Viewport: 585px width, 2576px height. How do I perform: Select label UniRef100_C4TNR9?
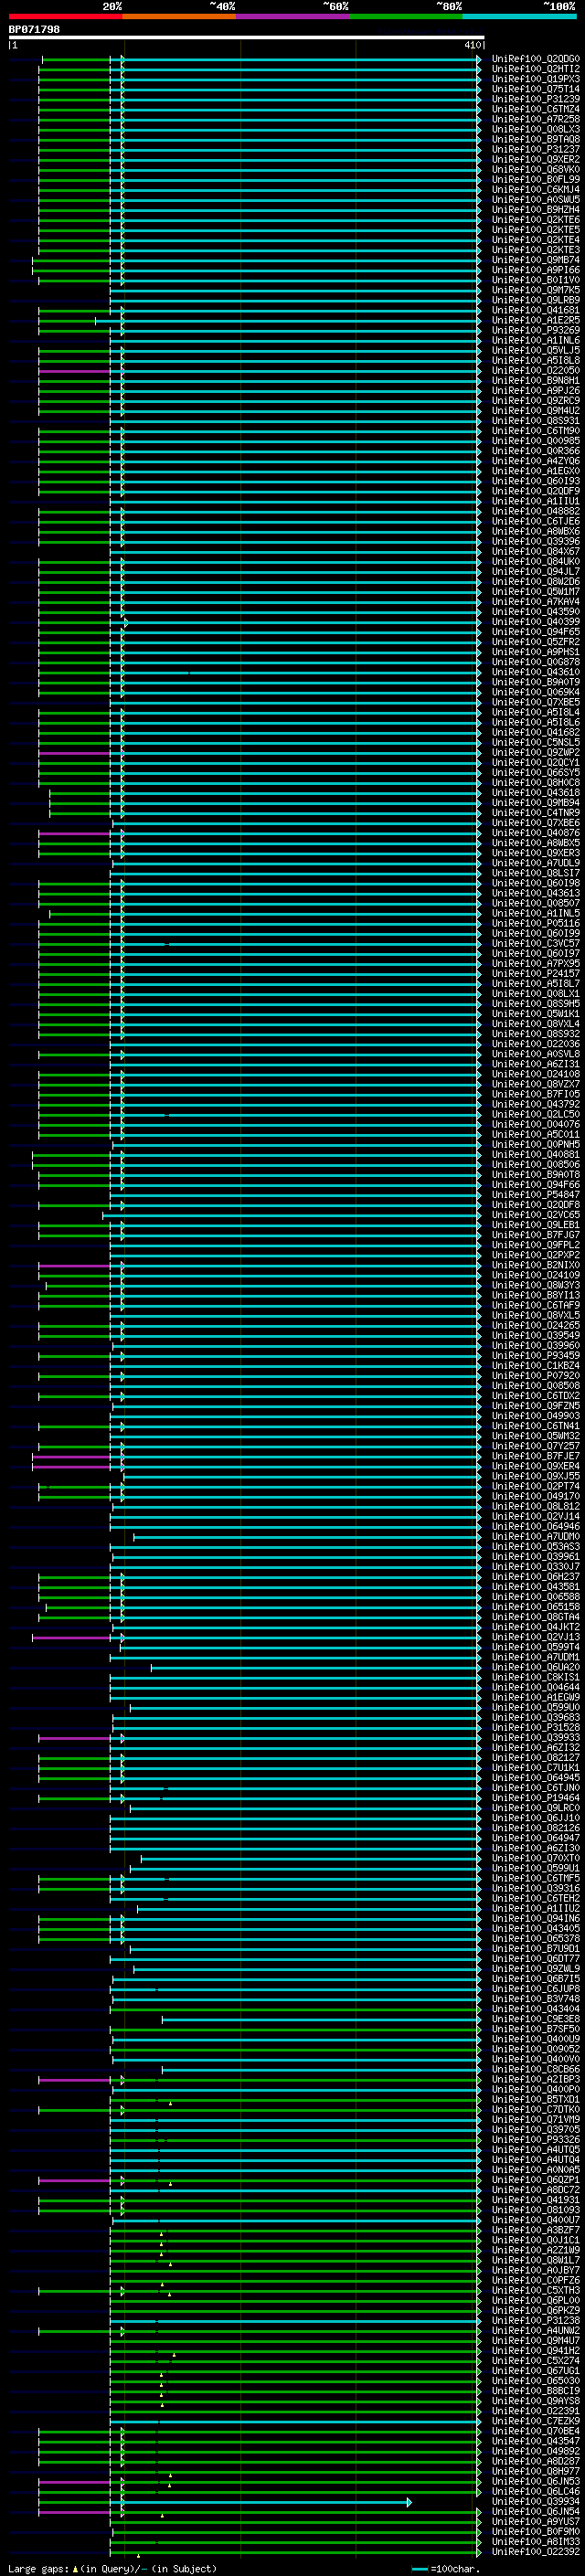(536, 813)
